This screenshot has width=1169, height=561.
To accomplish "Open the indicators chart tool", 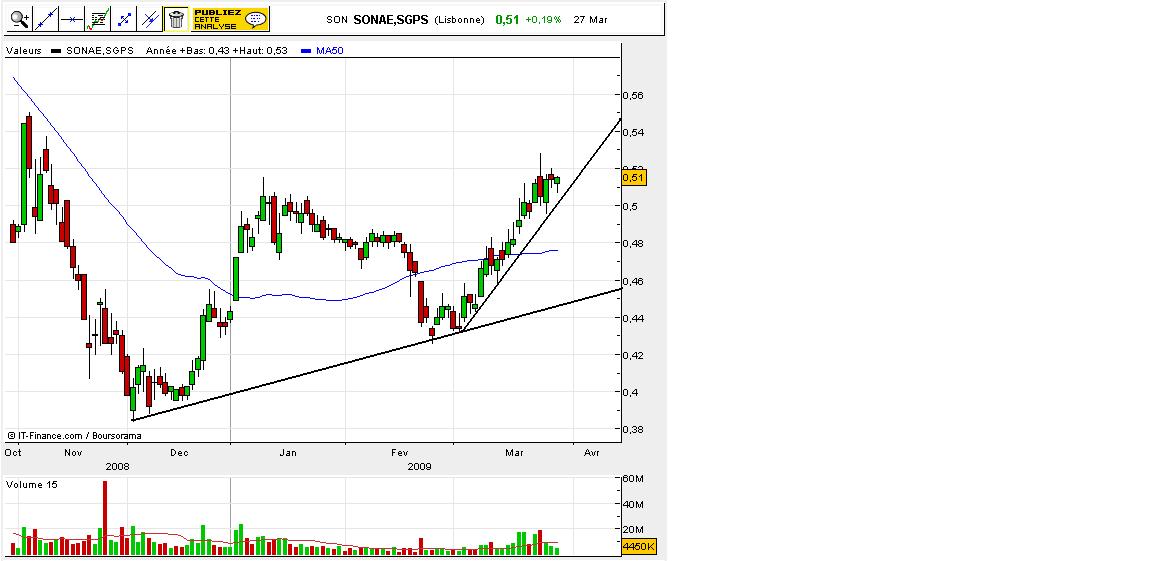I will click(x=98, y=19).
